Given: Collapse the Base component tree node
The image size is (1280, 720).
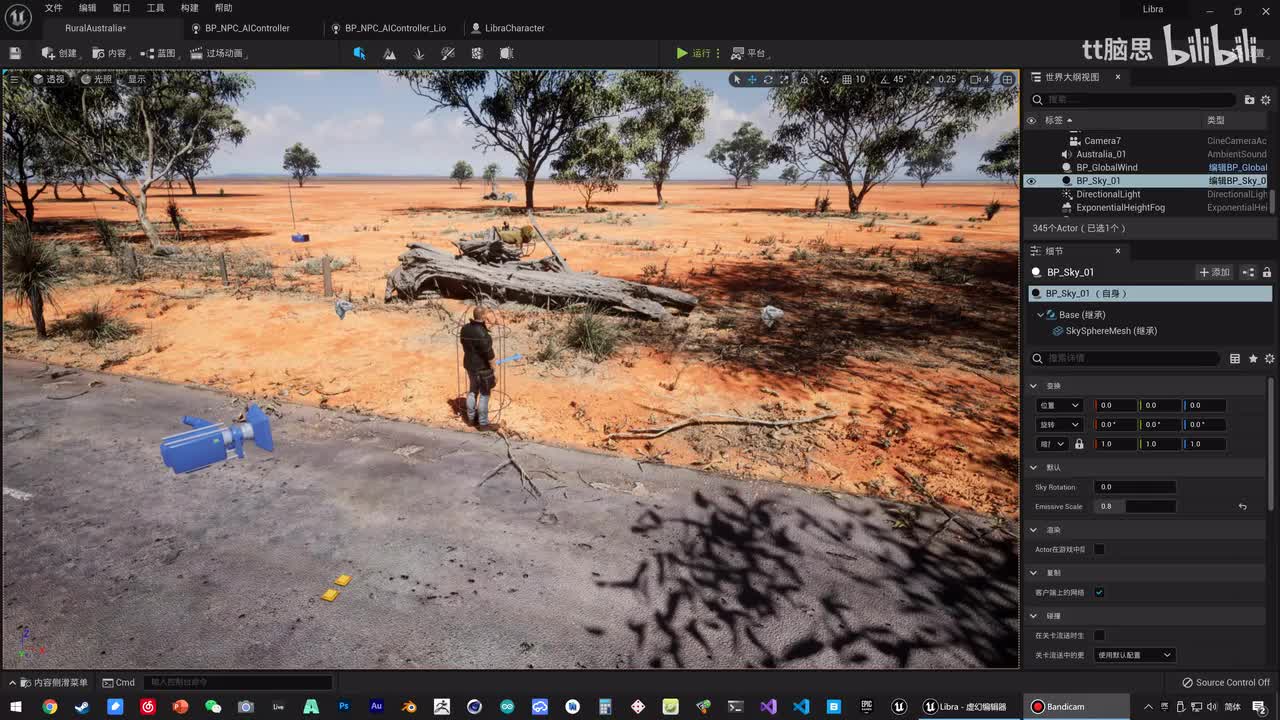Looking at the screenshot, I should (1040, 315).
